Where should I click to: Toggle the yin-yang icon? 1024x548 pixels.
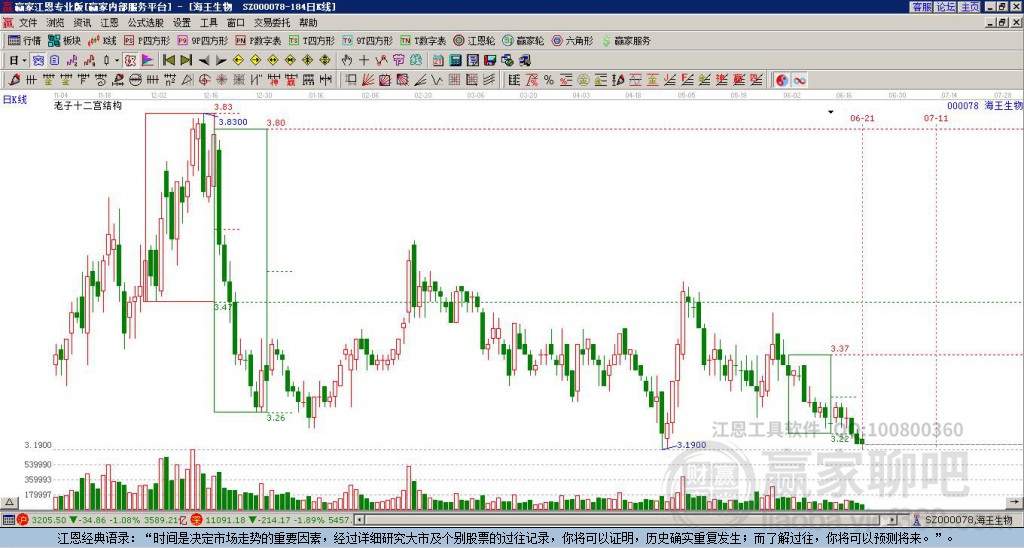[782, 80]
